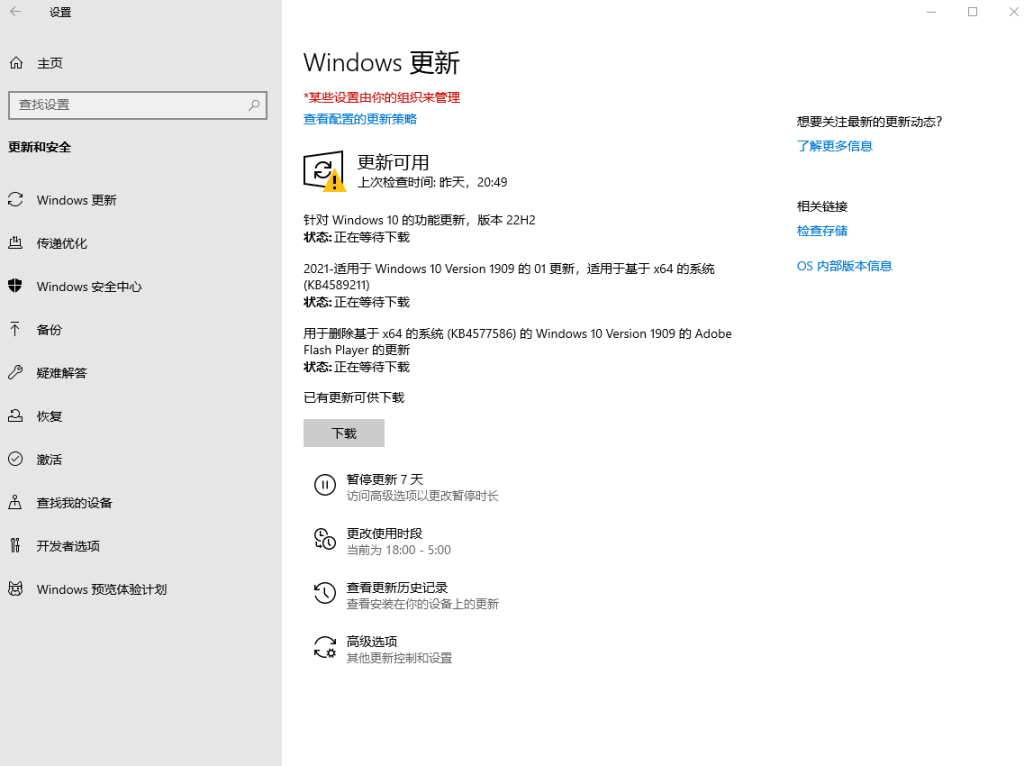Click the gear icon for 高级选项
Screen dimensions: 1024x766
pyautogui.click(x=324, y=647)
